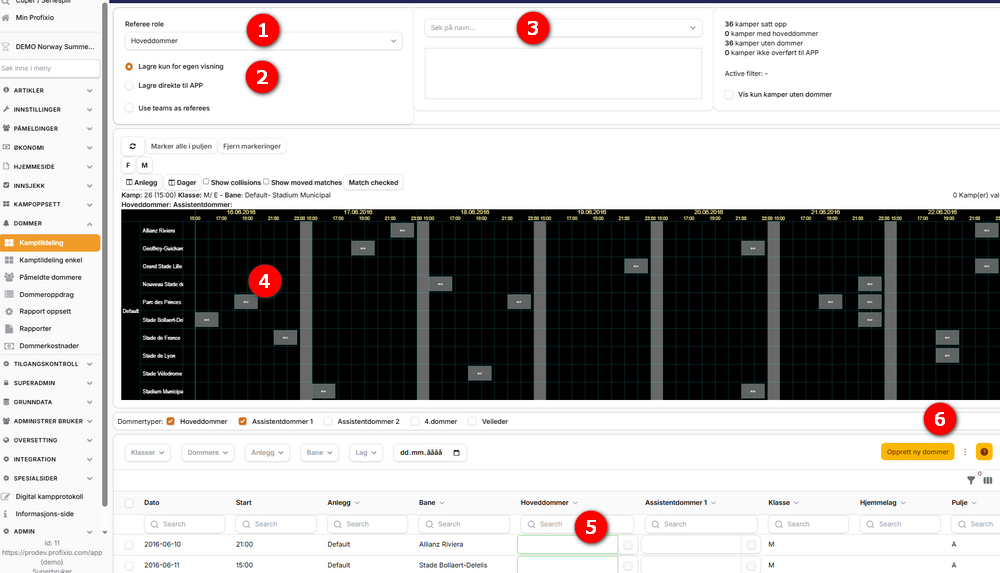This screenshot has width=1000, height=573.
Task: Click the Hoveddommer cell for Allianz Riviera row
Action: coord(568,545)
